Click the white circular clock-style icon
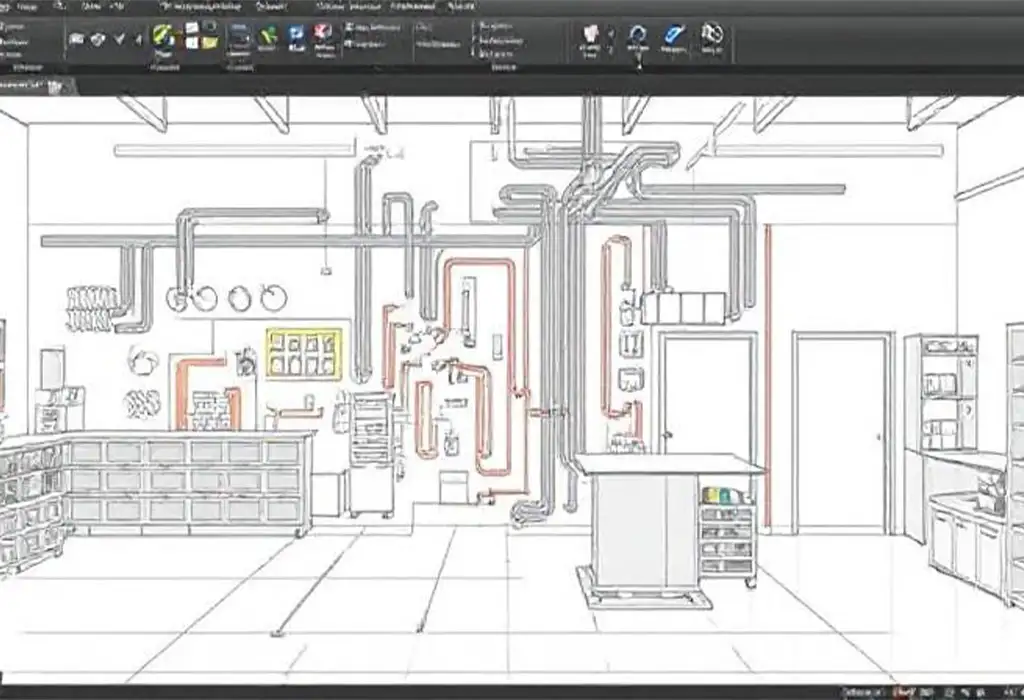Image resolution: width=1024 pixels, height=700 pixels. point(711,34)
